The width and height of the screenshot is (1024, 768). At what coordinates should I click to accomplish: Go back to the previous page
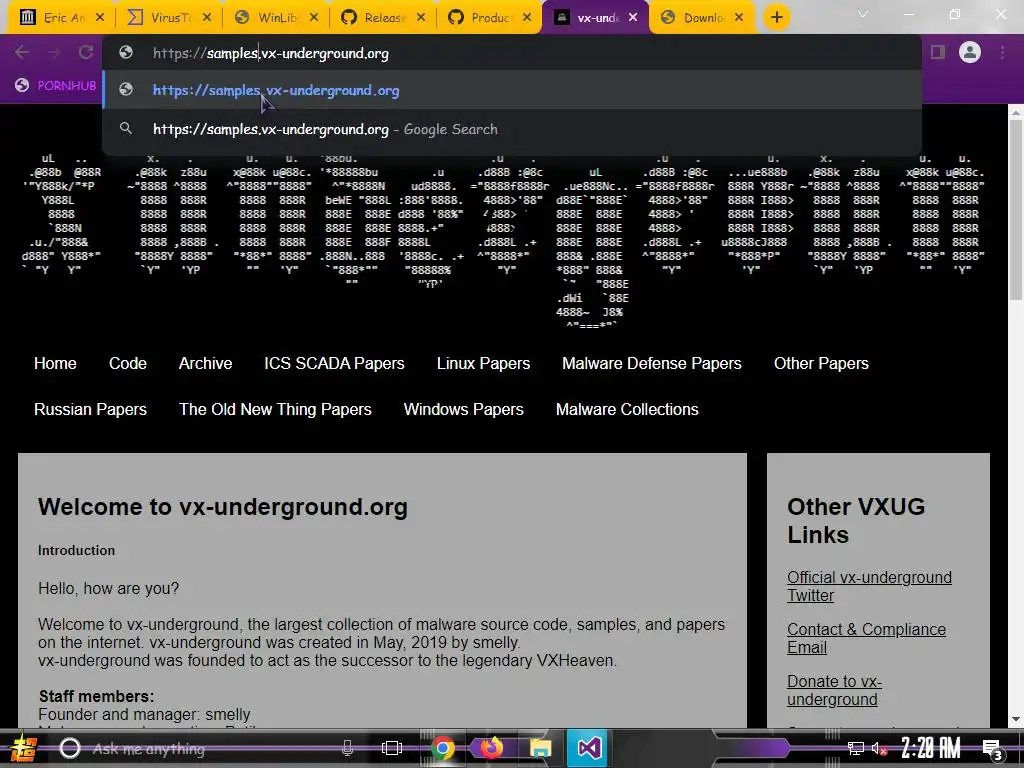click(x=22, y=52)
